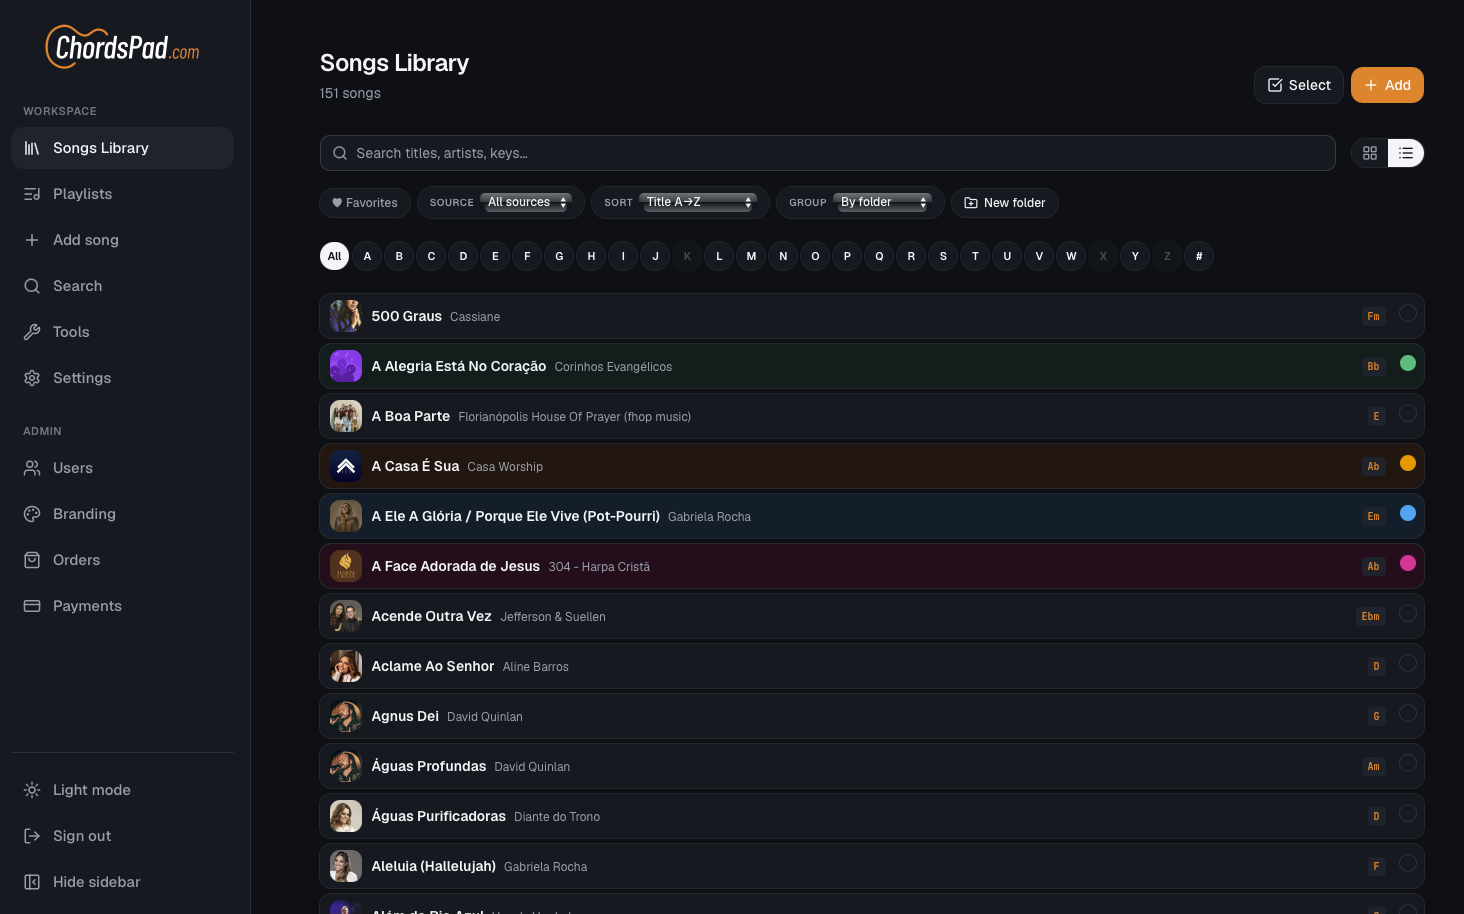Click the Search magnifier sidebar icon
The image size is (1464, 914).
click(x=32, y=286)
